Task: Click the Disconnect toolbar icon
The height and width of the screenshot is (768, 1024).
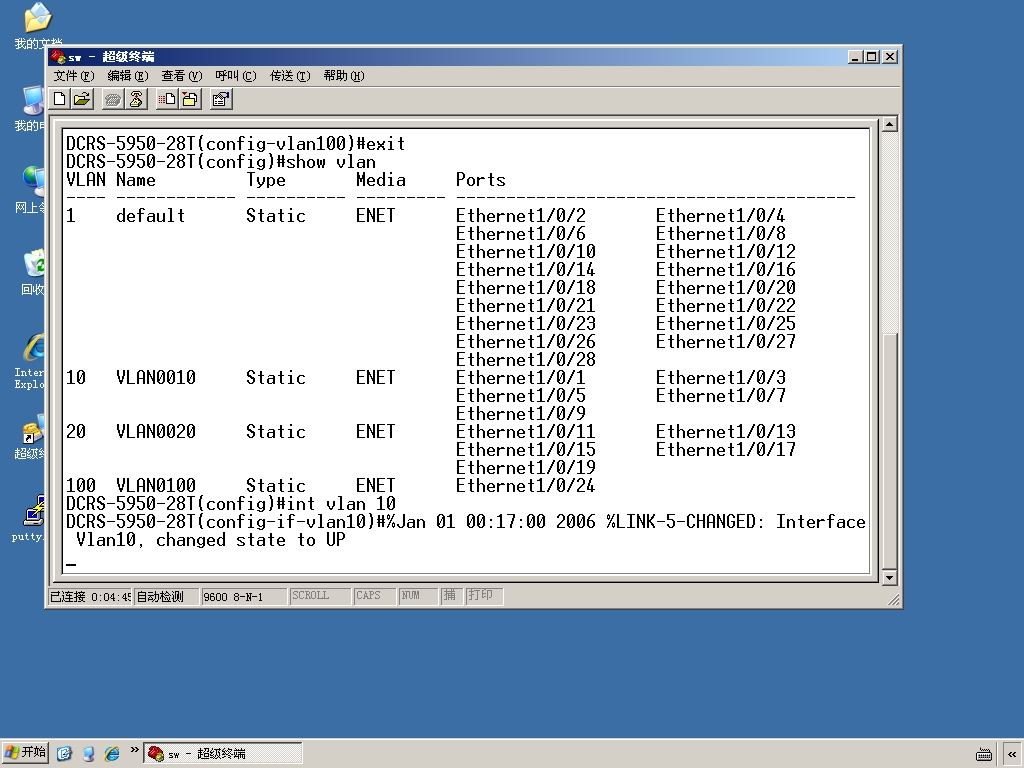Action: pos(136,99)
